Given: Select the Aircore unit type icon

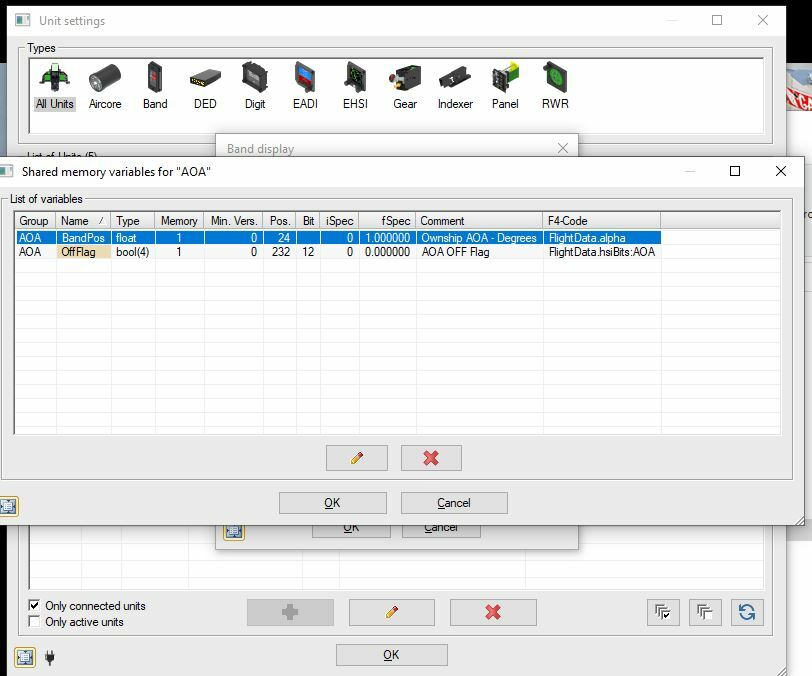Looking at the screenshot, I should pos(105,86).
